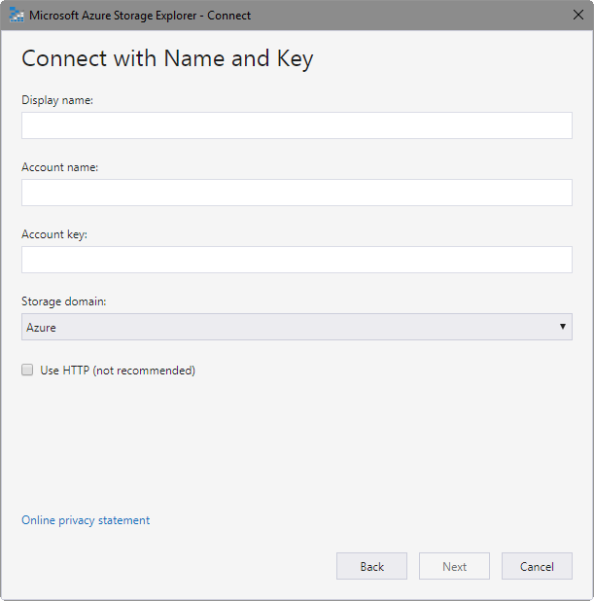The height and width of the screenshot is (601, 594).
Task: Open the Storage domain combo box
Action: pyautogui.click(x=297, y=327)
